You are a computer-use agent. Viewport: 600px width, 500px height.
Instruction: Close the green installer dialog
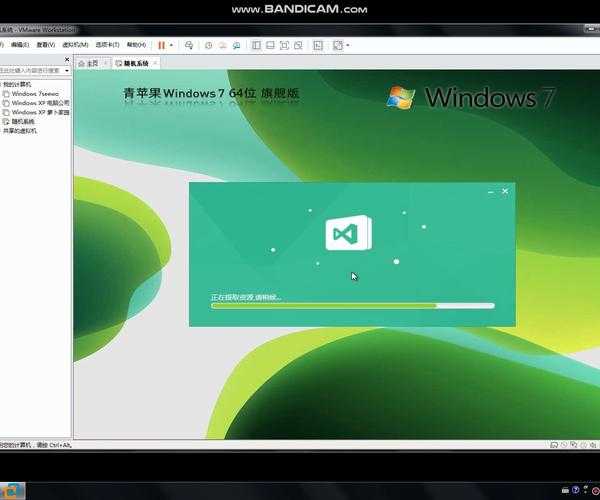(x=505, y=191)
